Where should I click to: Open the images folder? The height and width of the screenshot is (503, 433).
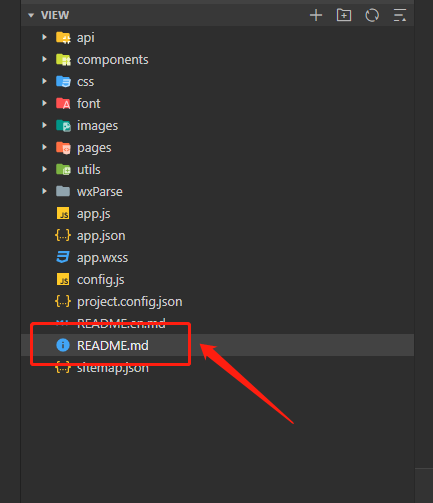[97, 126]
